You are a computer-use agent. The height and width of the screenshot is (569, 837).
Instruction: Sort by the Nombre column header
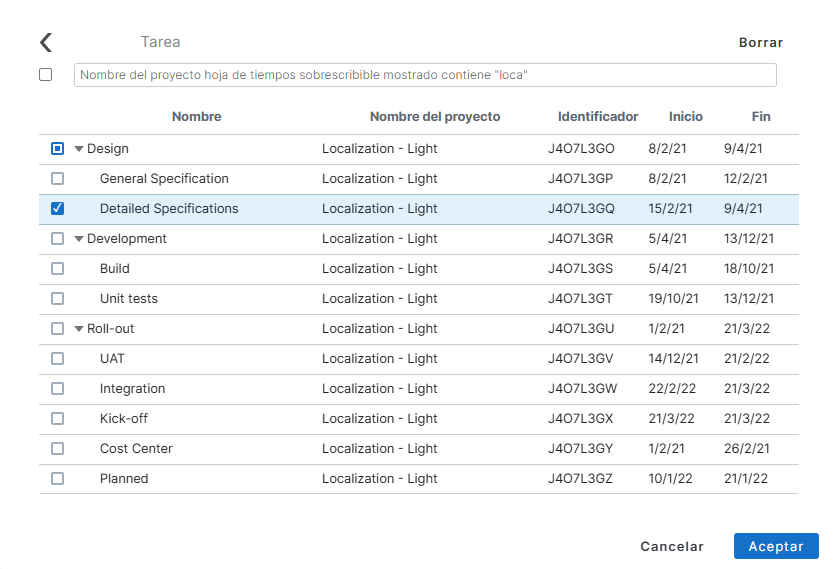[196, 117]
